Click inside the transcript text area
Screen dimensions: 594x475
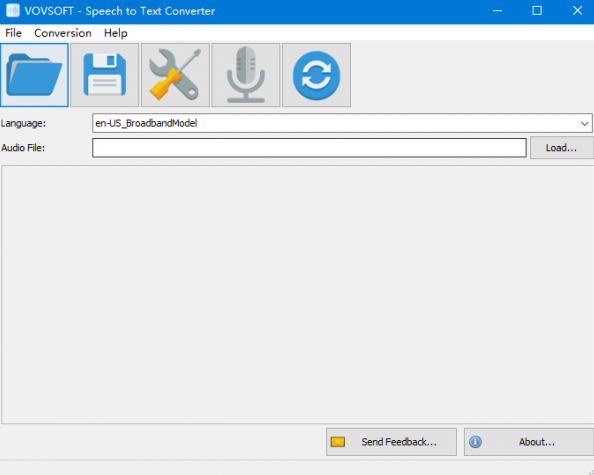(x=297, y=294)
